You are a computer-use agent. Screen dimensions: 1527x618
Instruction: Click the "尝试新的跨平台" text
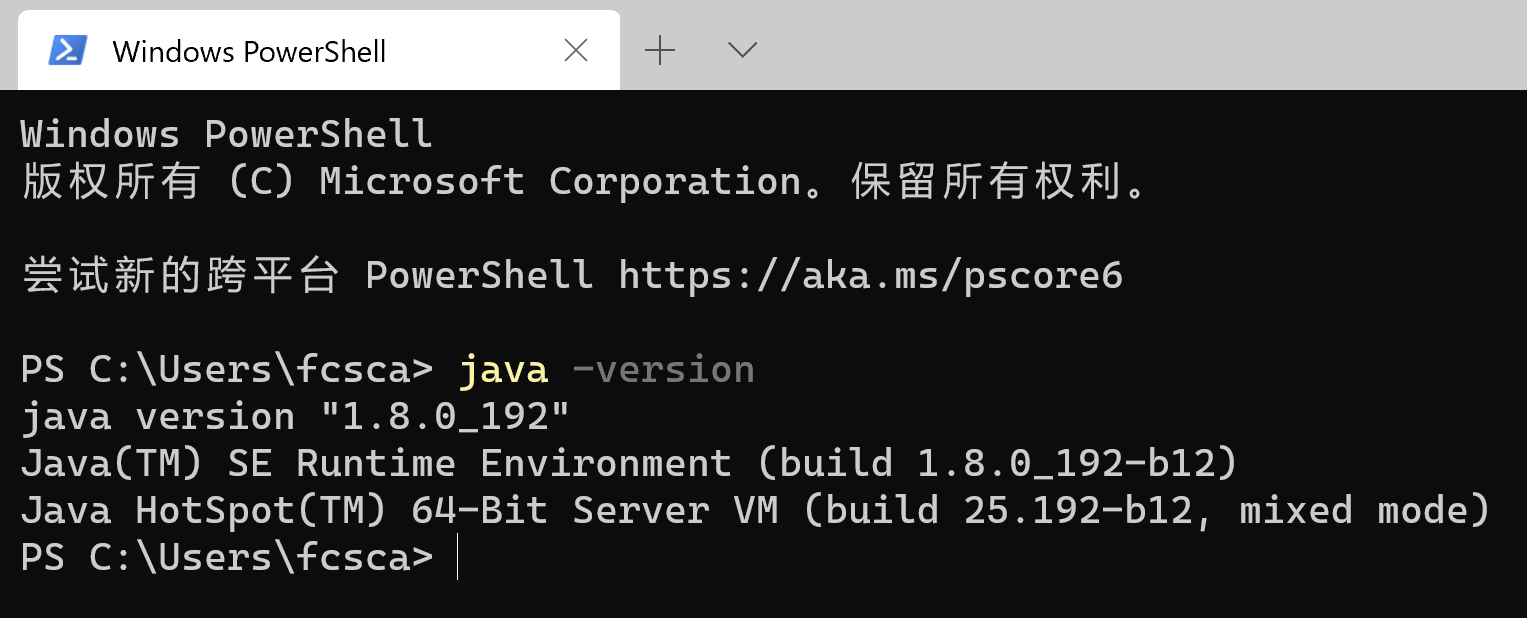coord(180,276)
